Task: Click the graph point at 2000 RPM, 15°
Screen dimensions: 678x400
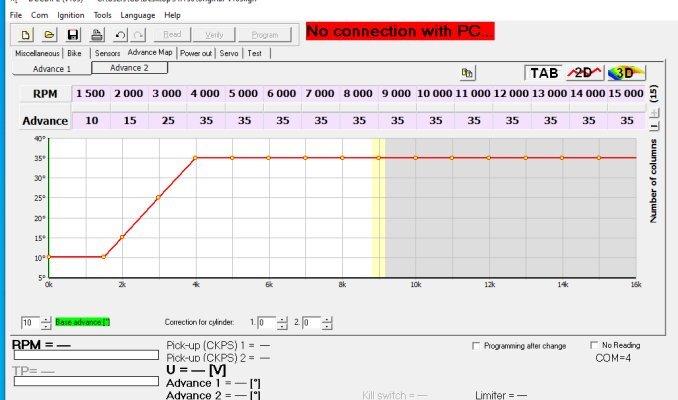Action: pos(122,237)
